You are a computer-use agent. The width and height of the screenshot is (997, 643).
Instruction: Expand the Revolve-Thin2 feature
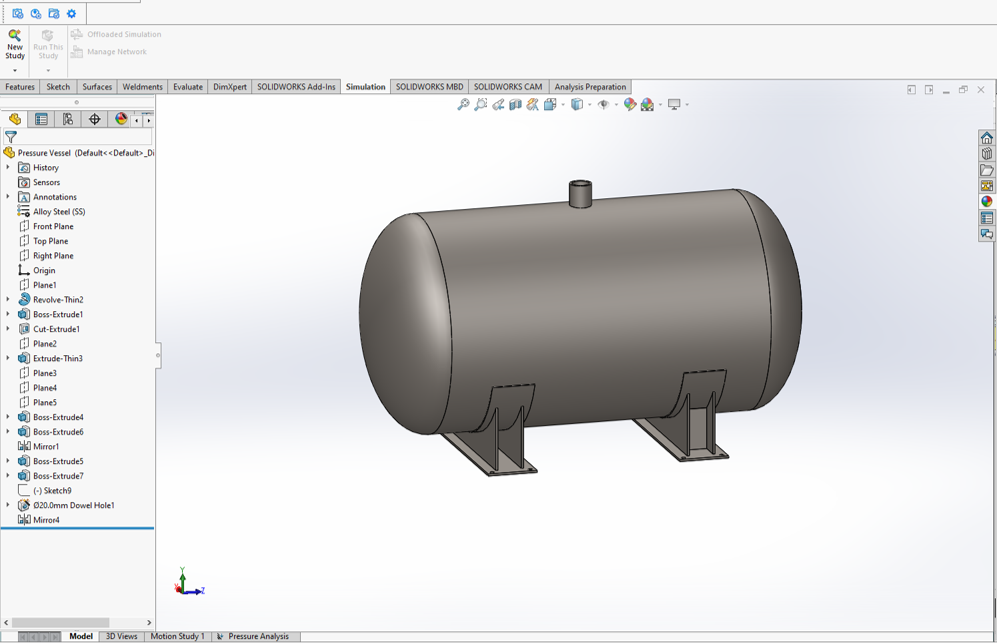9,299
